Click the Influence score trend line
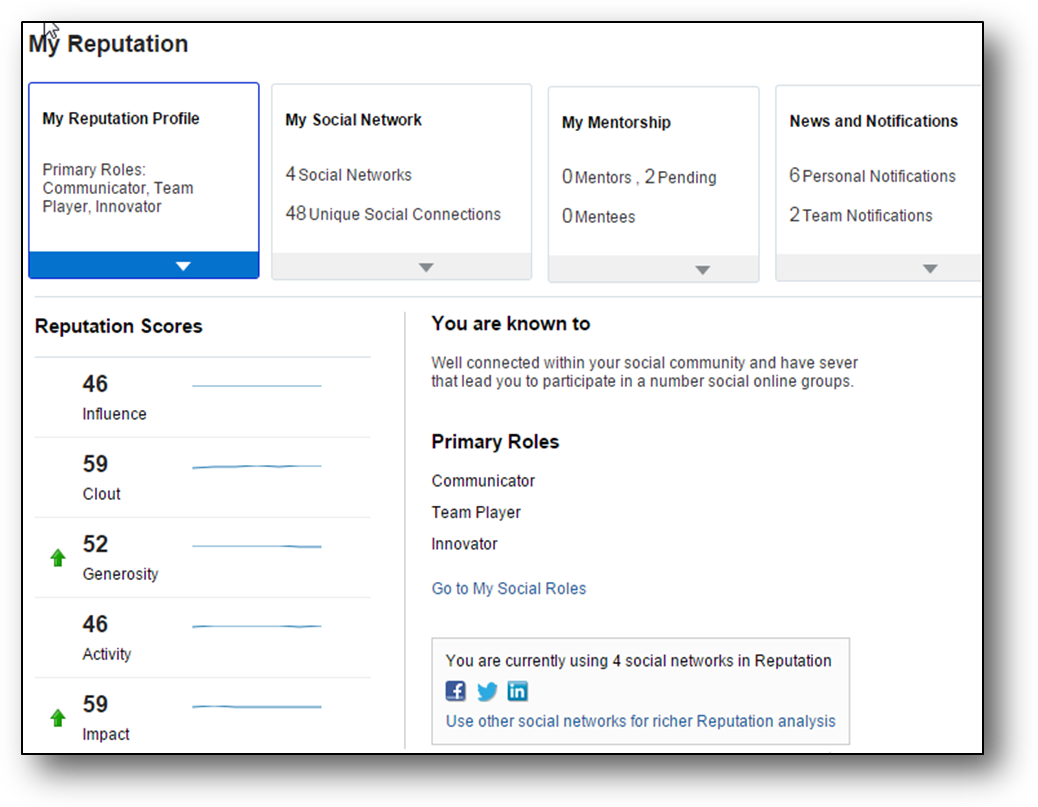 click(256, 386)
